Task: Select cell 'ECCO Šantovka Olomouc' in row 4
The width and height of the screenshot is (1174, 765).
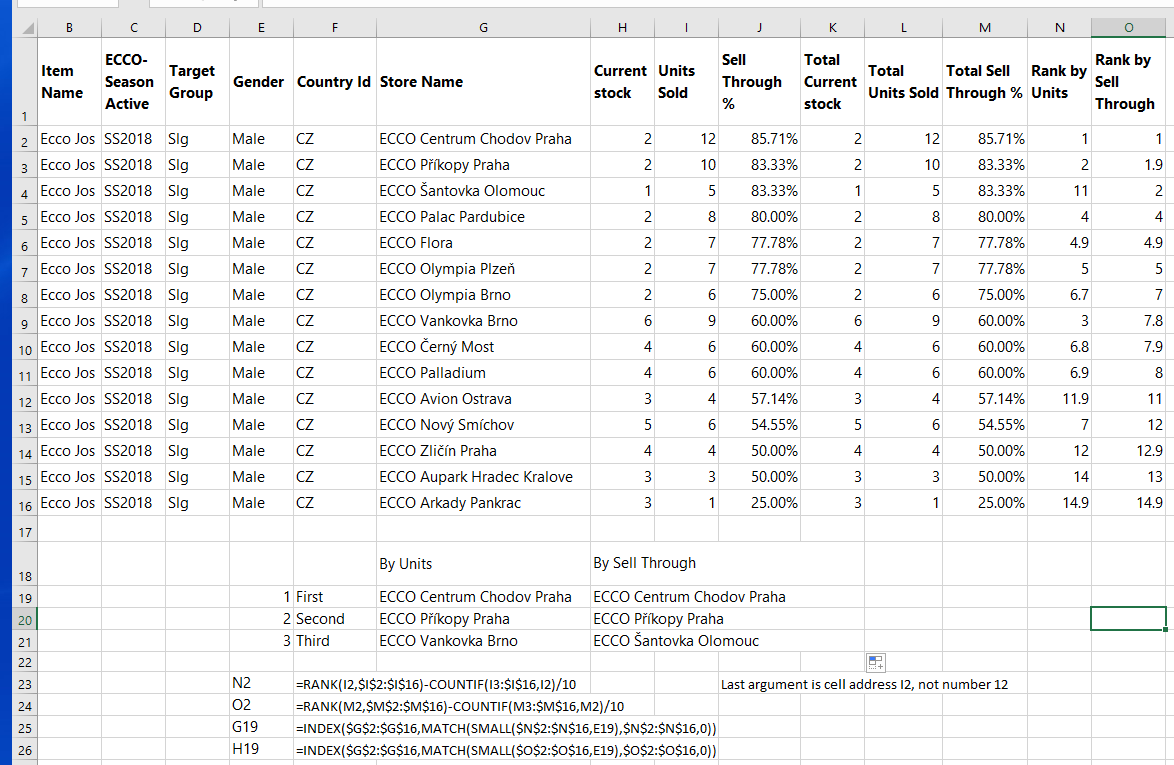Action: pyautogui.click(x=483, y=191)
